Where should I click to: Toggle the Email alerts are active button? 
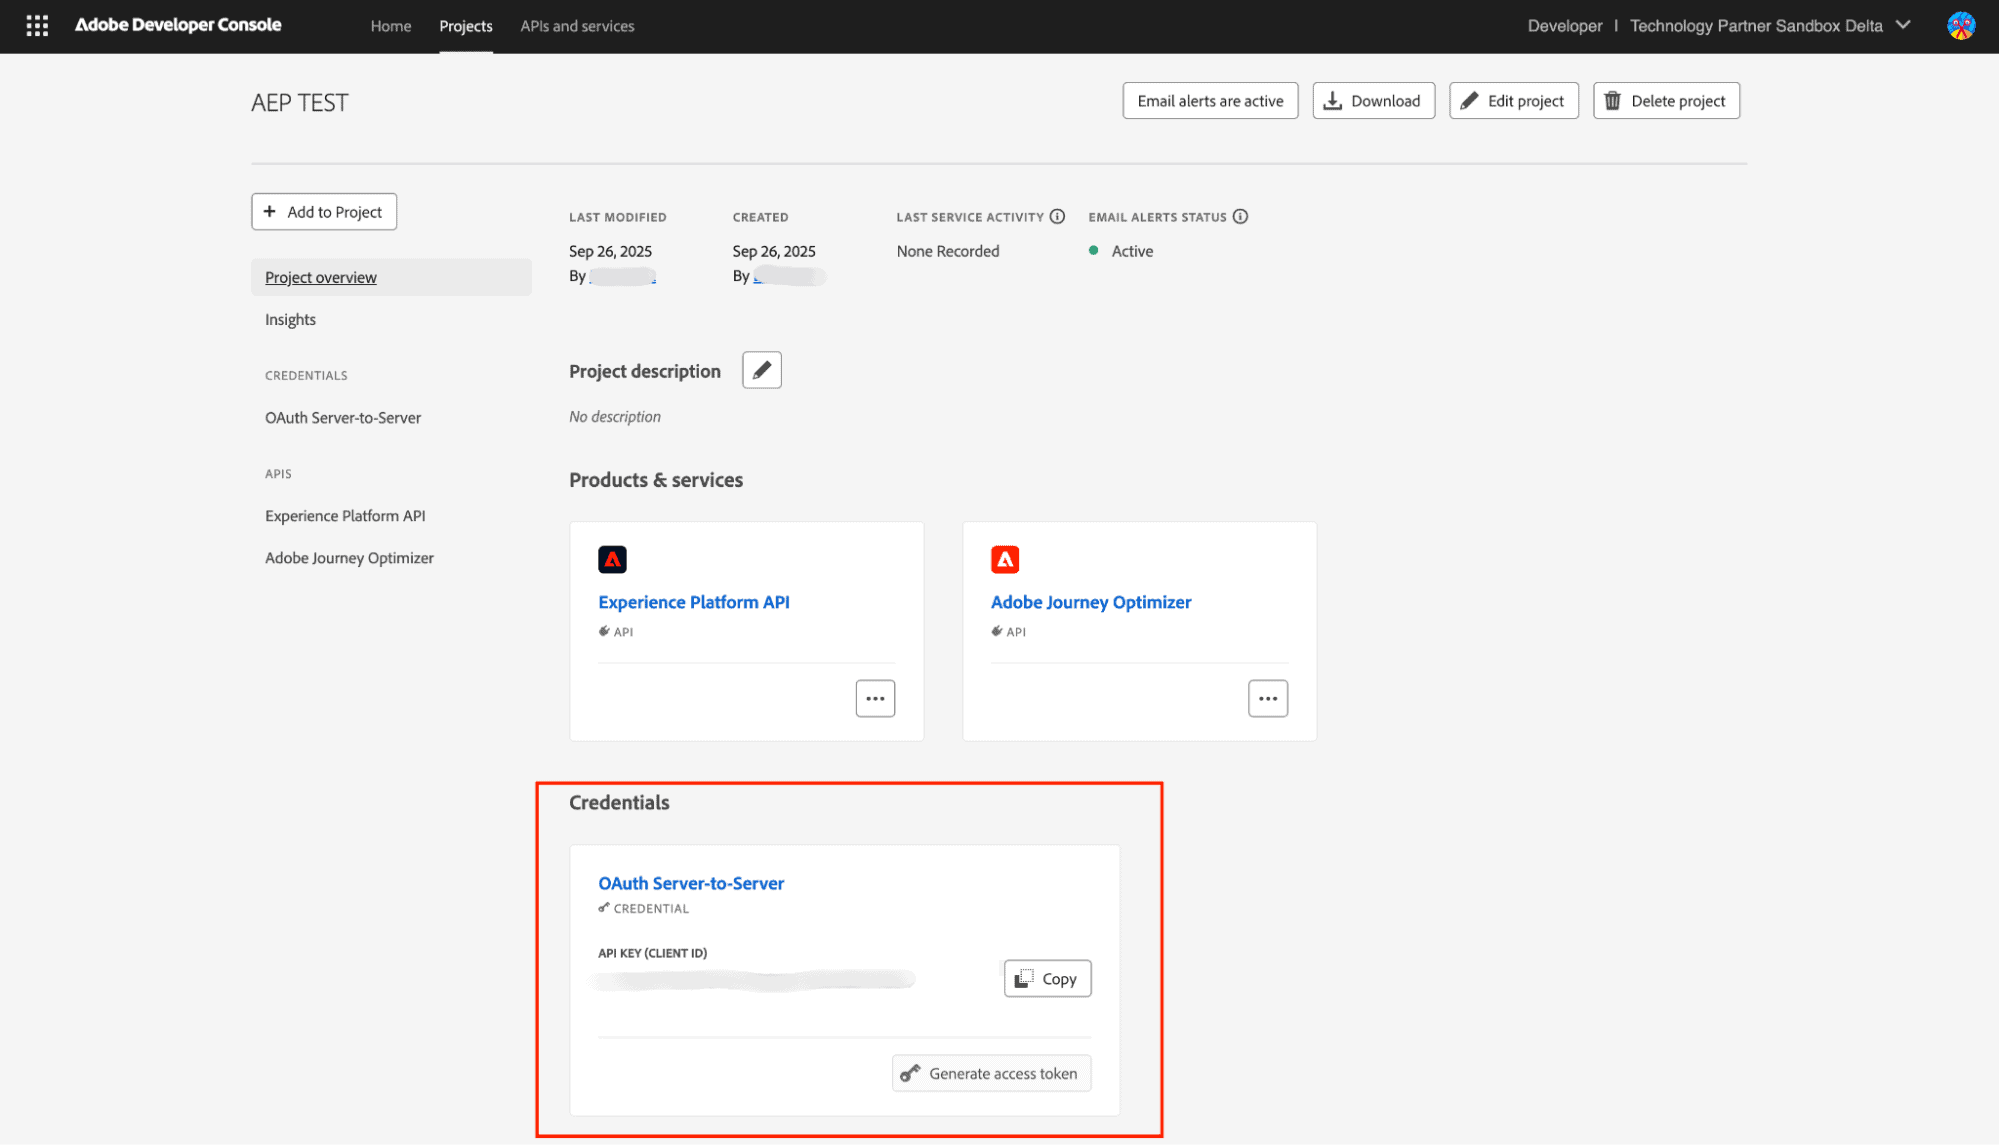tap(1210, 101)
